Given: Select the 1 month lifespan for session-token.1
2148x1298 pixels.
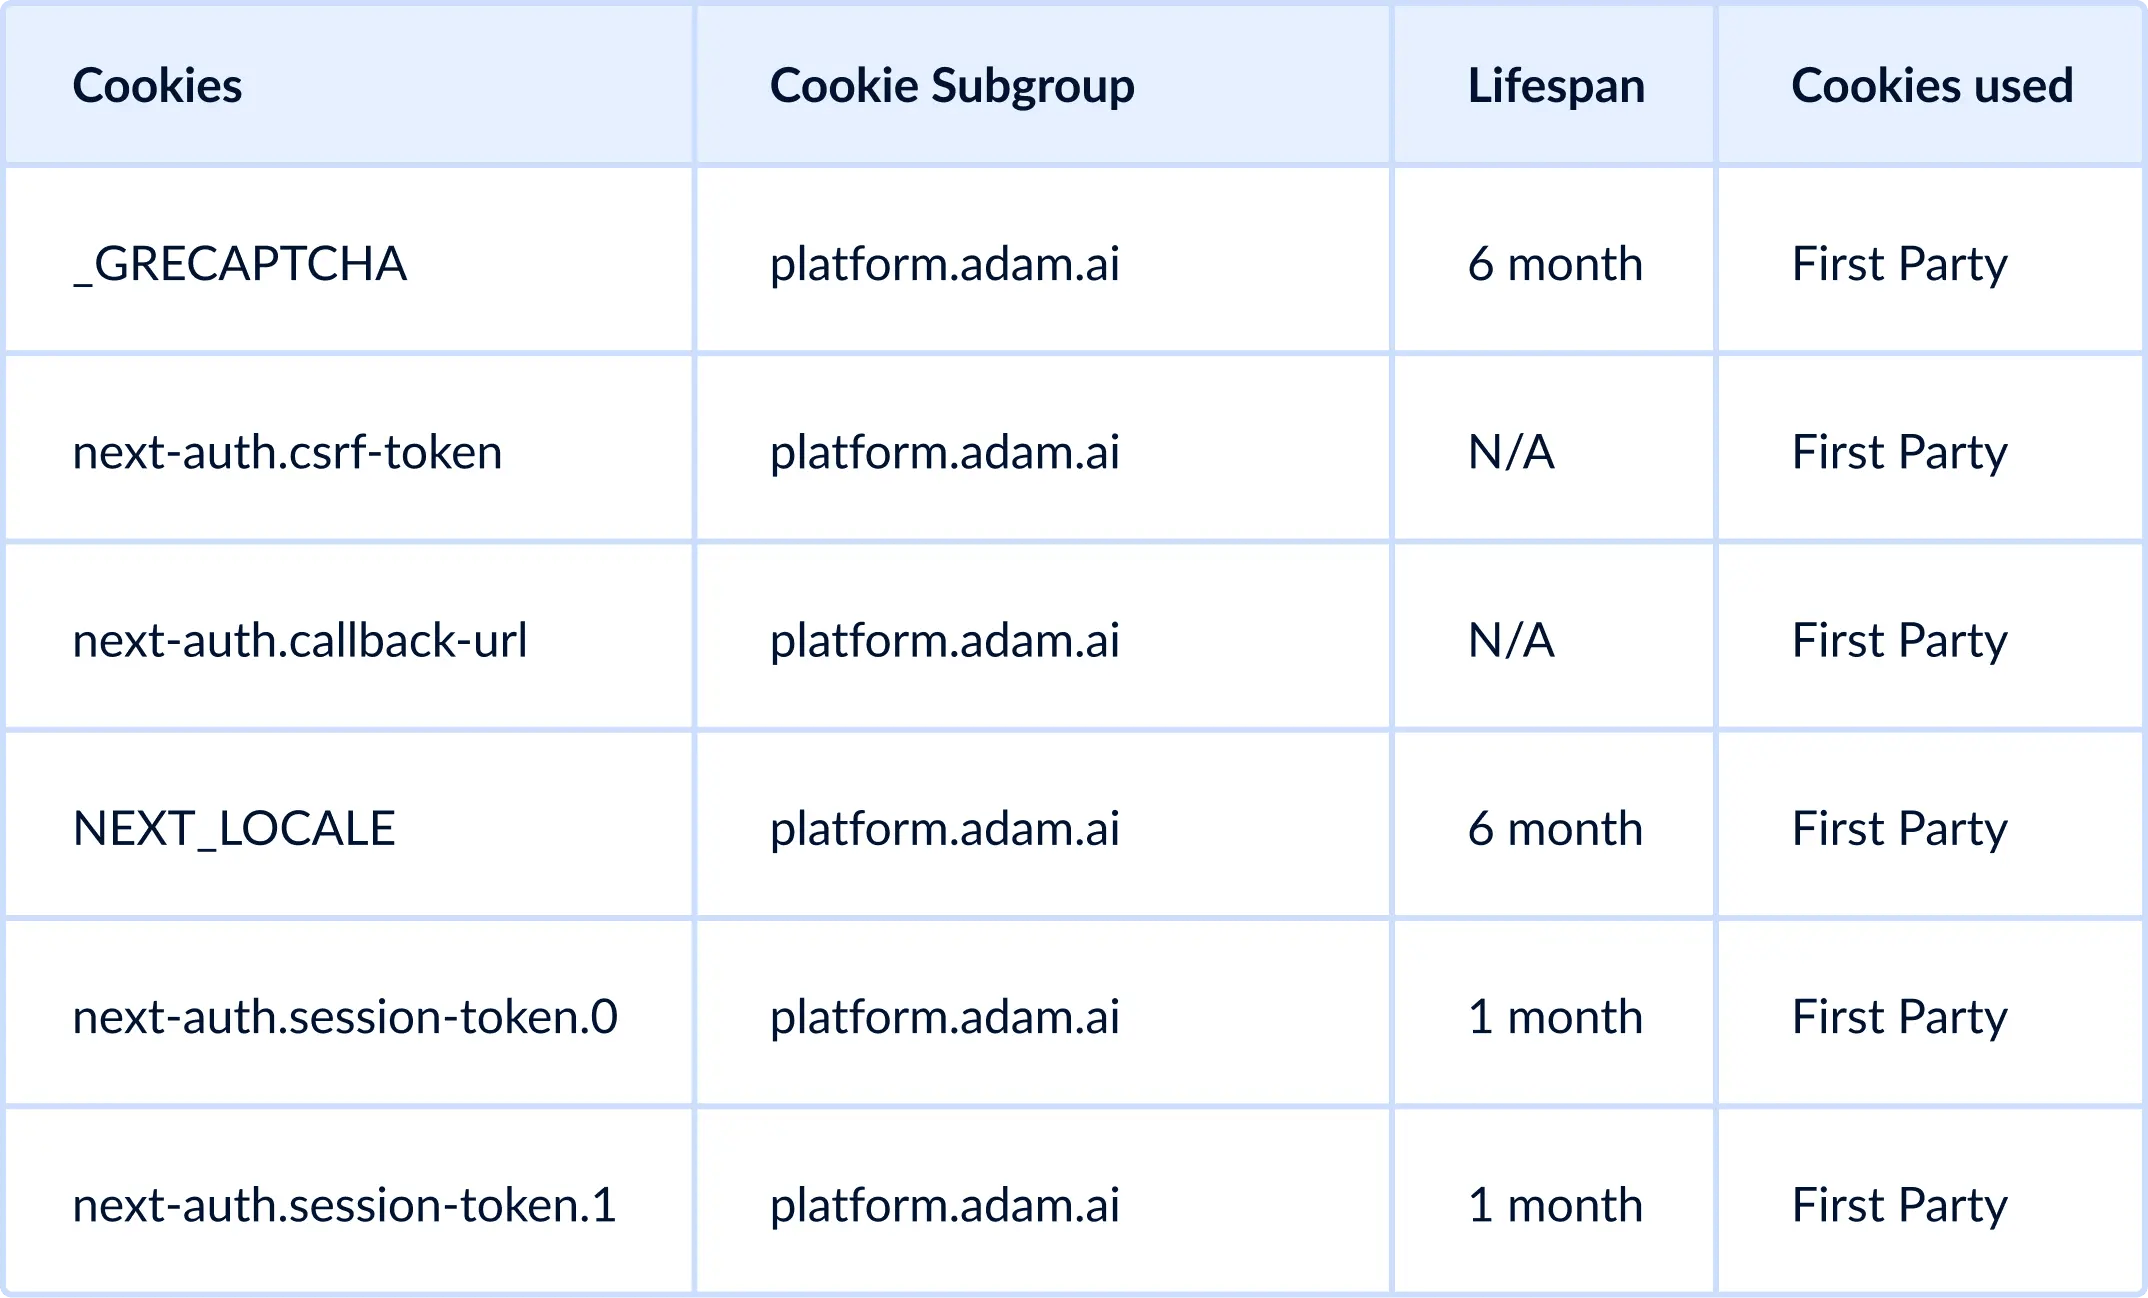Looking at the screenshot, I should tap(1555, 1205).
